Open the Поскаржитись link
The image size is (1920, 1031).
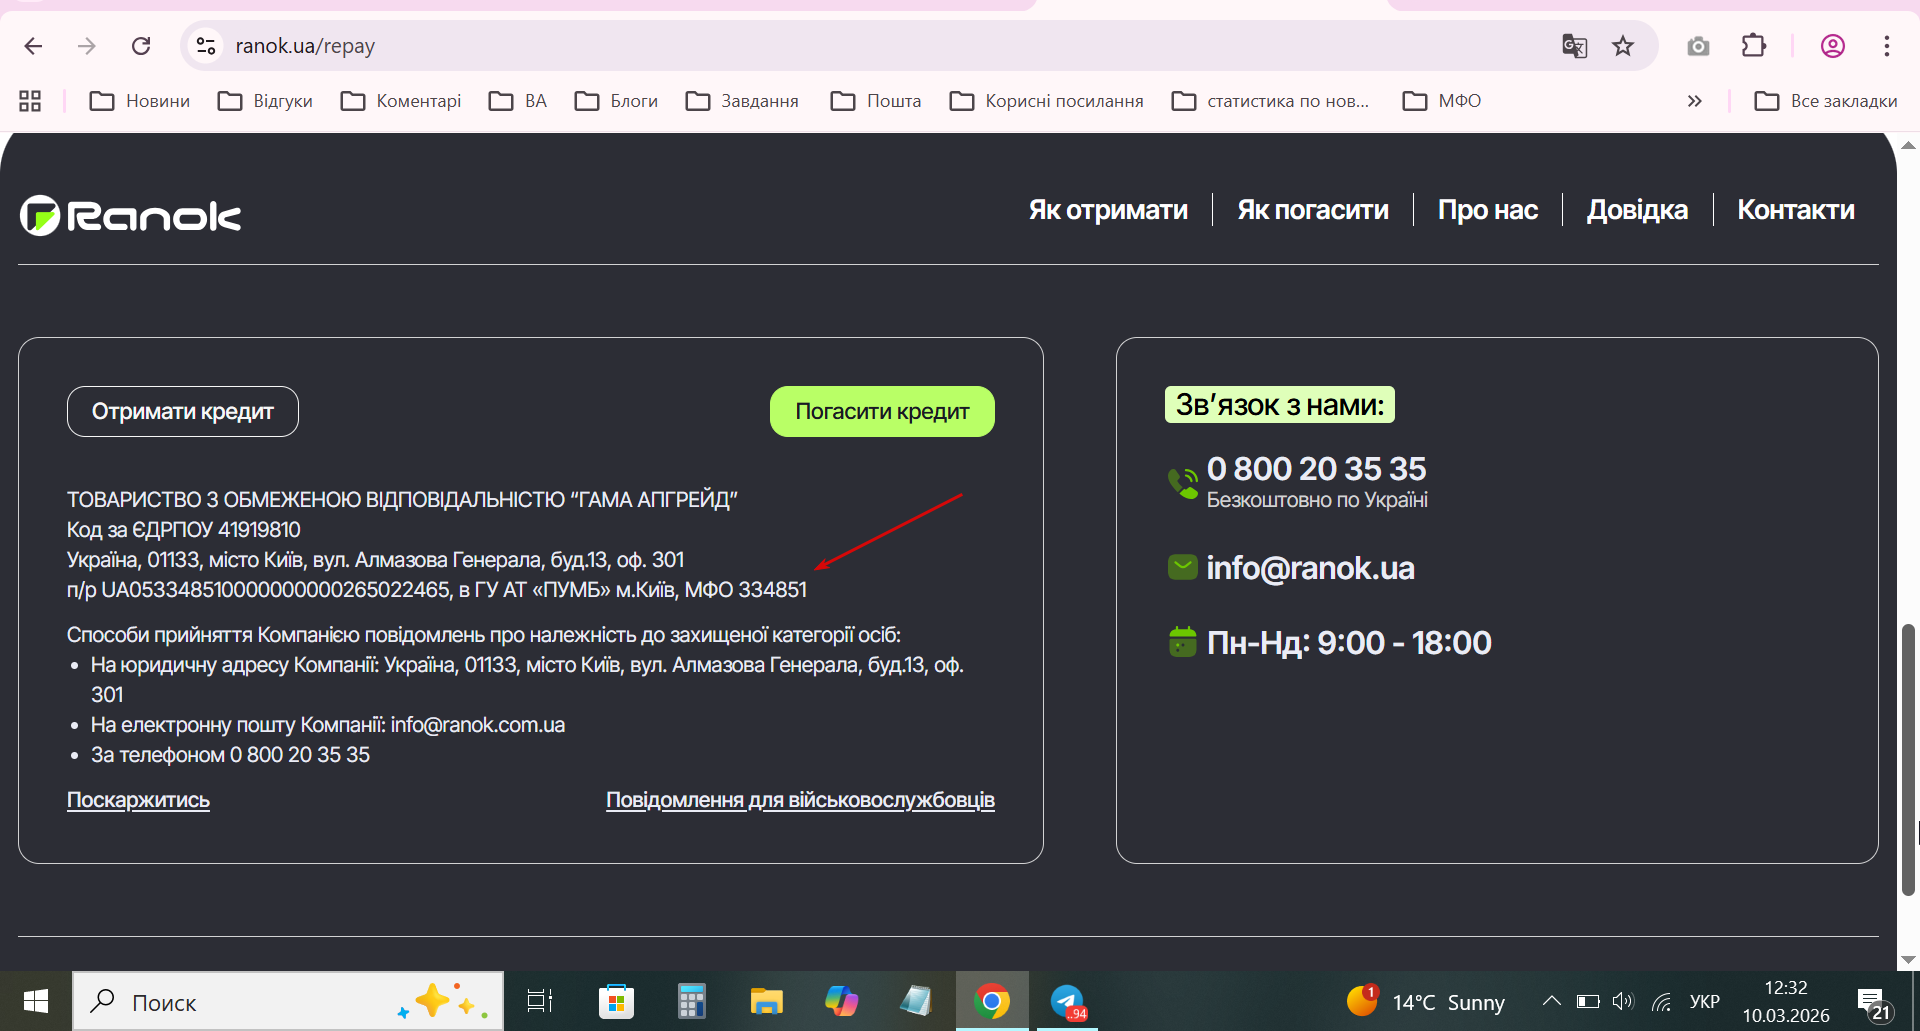pyautogui.click(x=138, y=800)
